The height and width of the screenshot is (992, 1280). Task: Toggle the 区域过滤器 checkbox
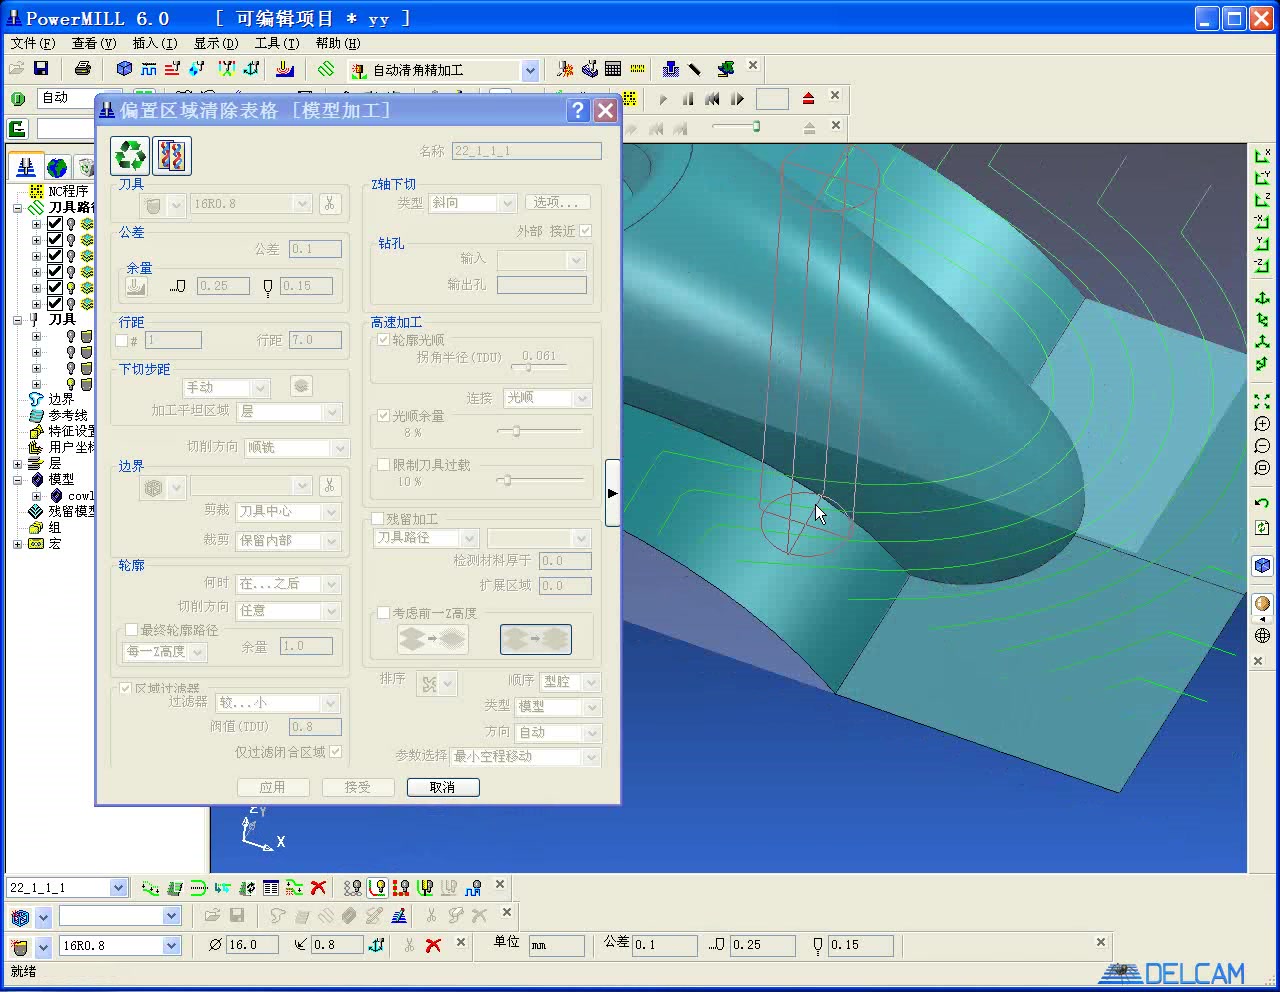coord(125,688)
